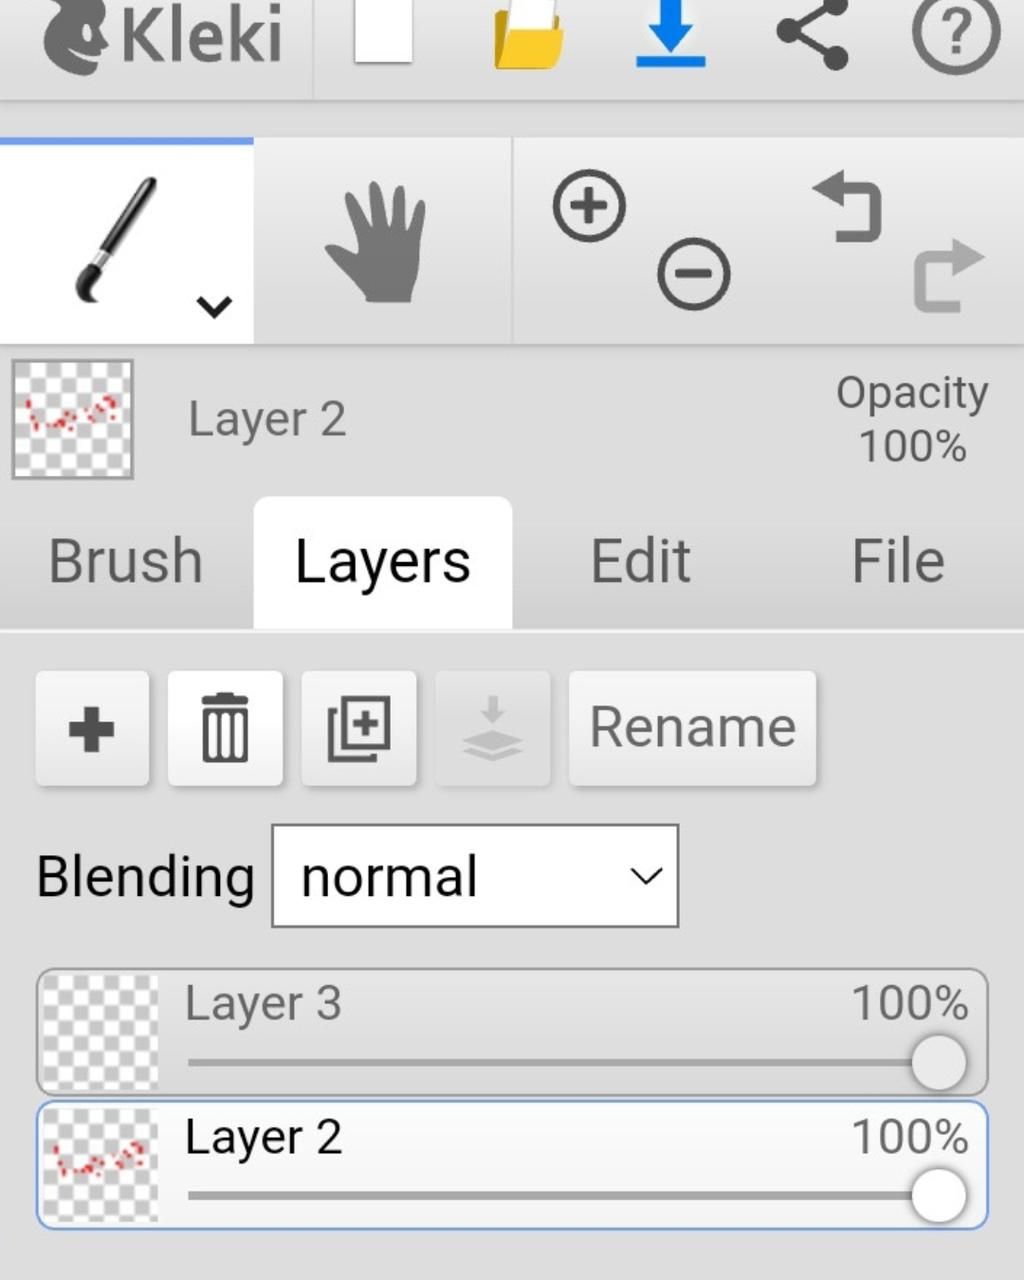
Task: Merge layer down using the merge icon
Action: point(492,728)
